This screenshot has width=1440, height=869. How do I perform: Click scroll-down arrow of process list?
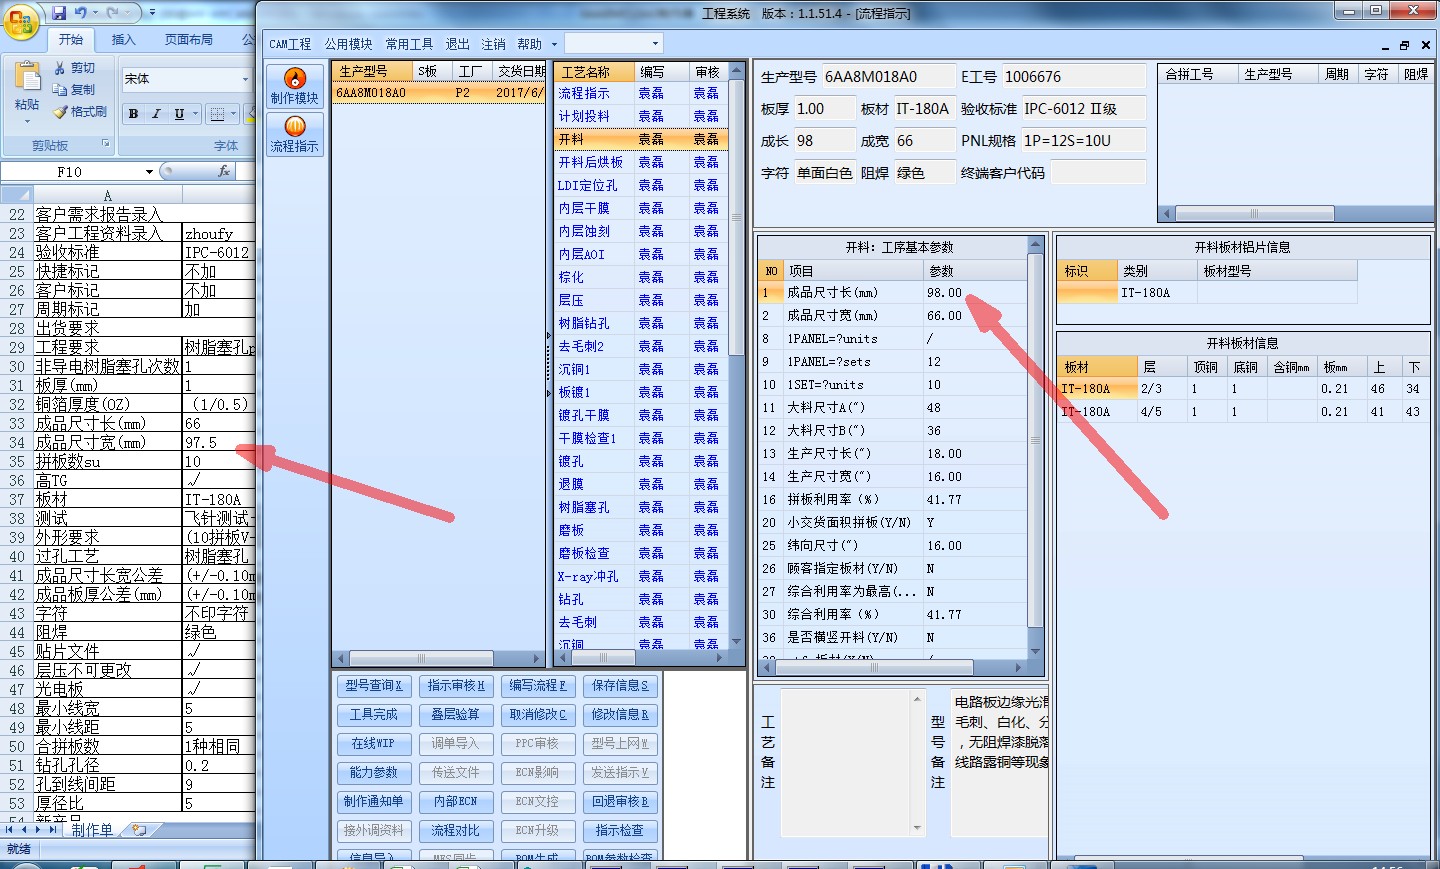[x=737, y=642]
